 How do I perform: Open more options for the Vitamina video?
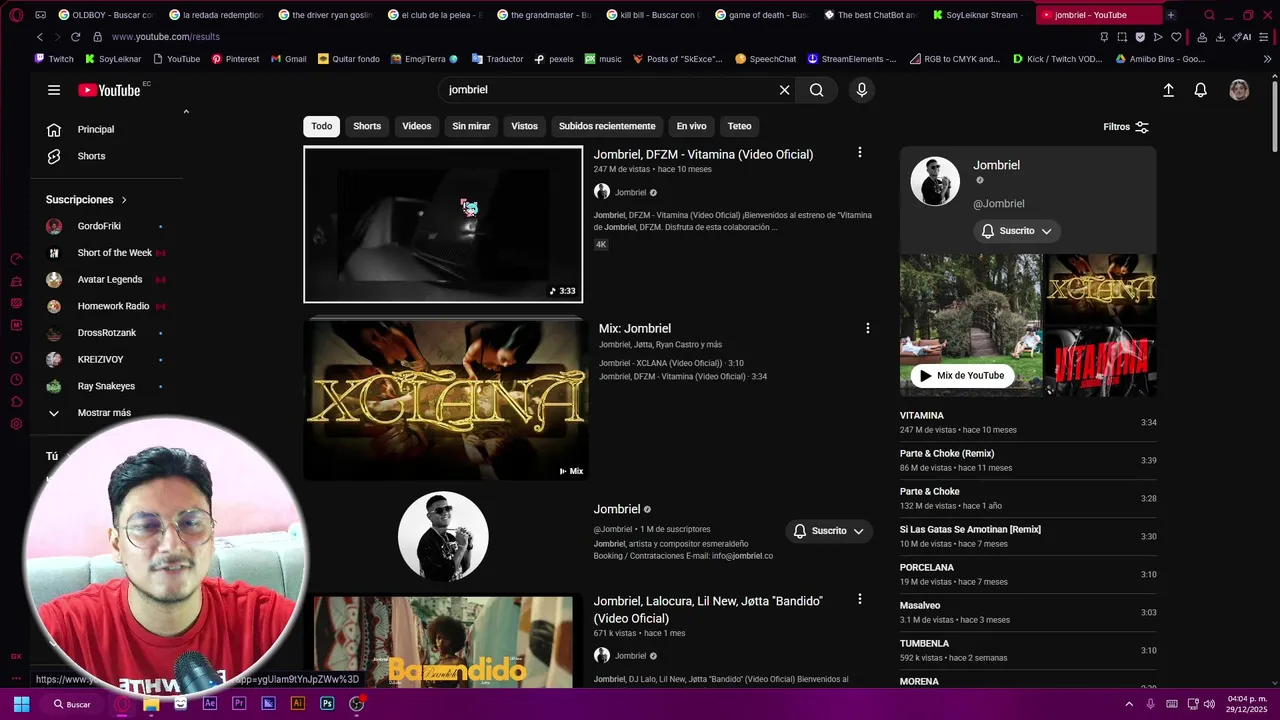(x=859, y=153)
